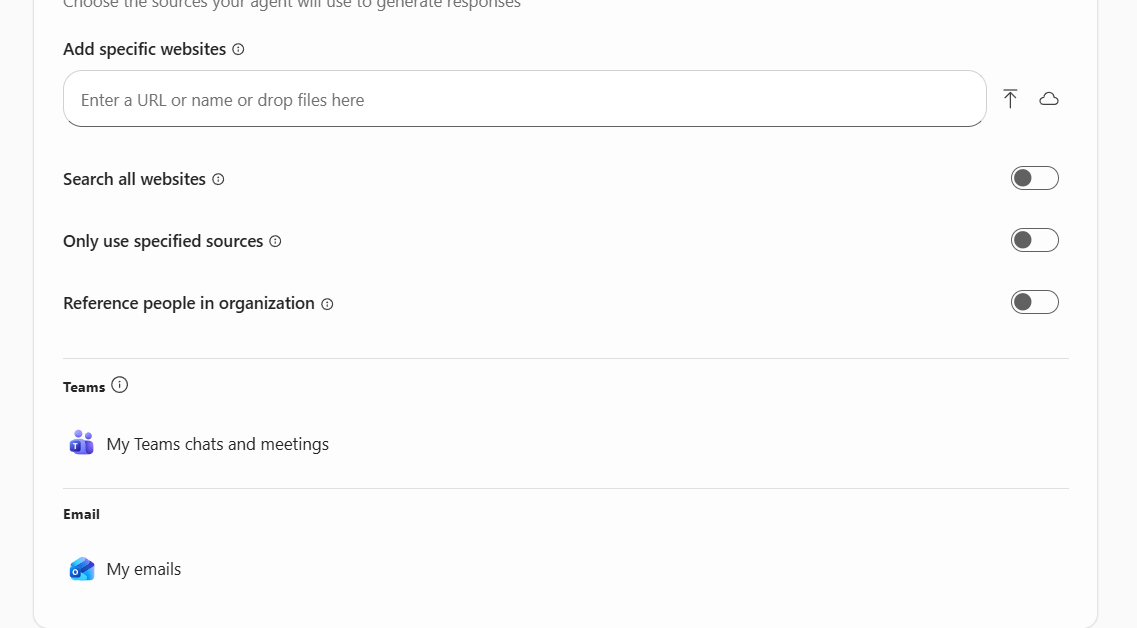Click the Search all websites label text

[x=134, y=179]
